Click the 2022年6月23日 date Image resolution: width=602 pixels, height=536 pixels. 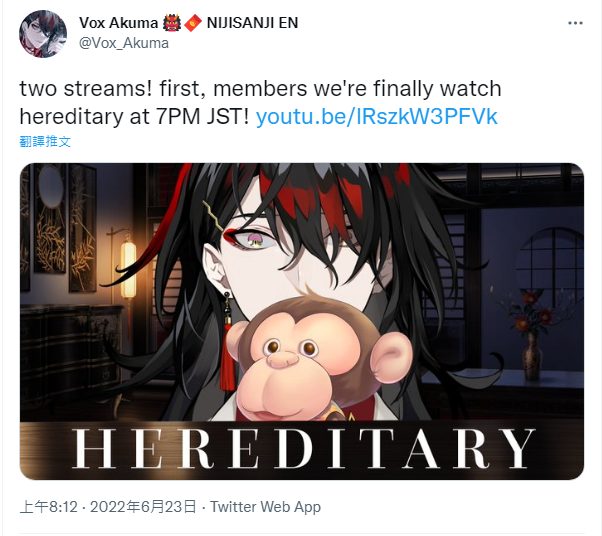click(x=143, y=507)
